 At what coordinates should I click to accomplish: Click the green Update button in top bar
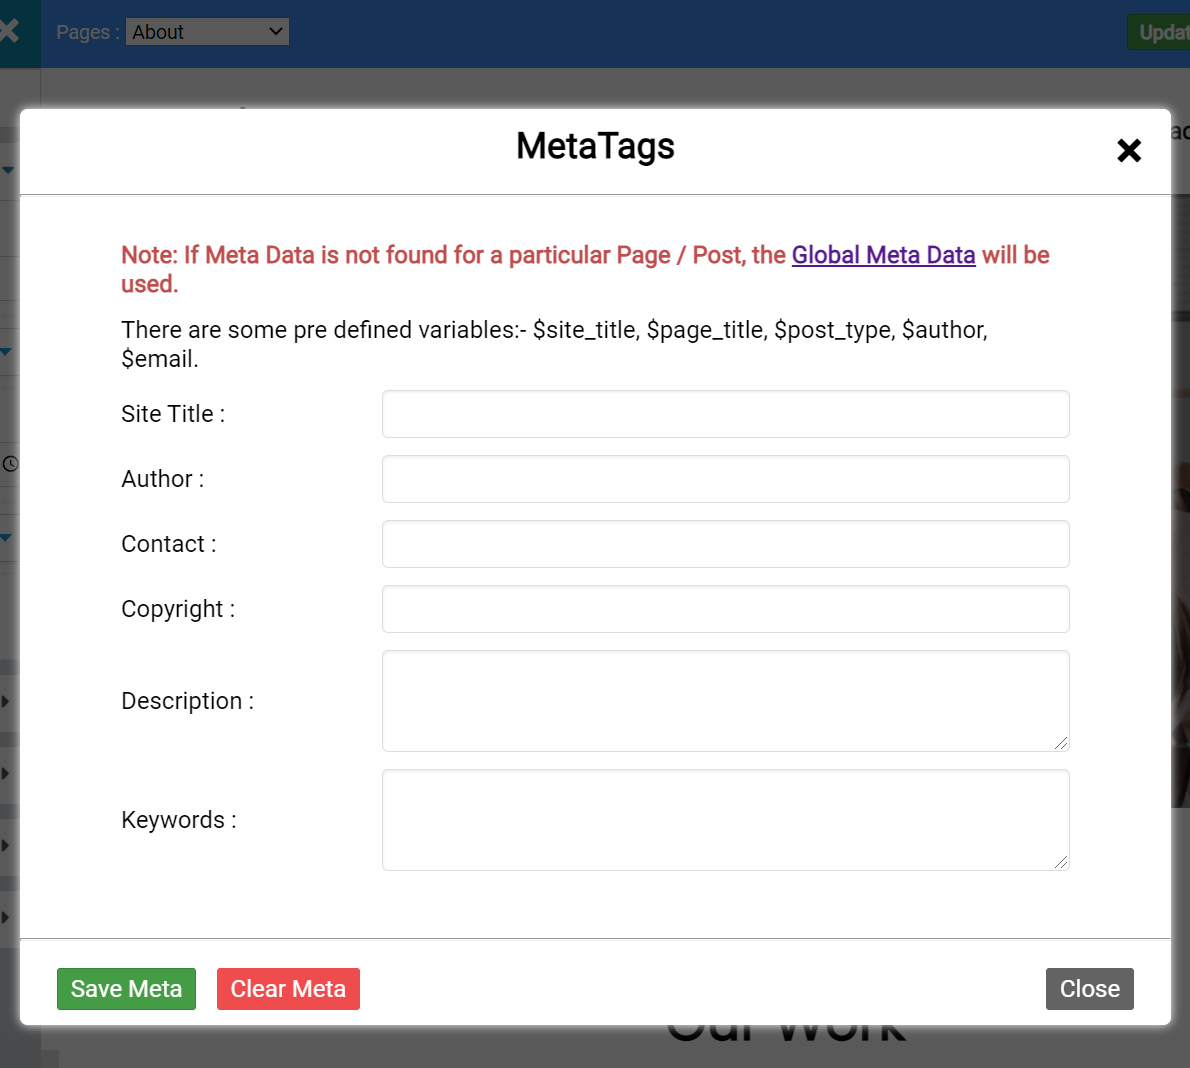(x=1160, y=32)
